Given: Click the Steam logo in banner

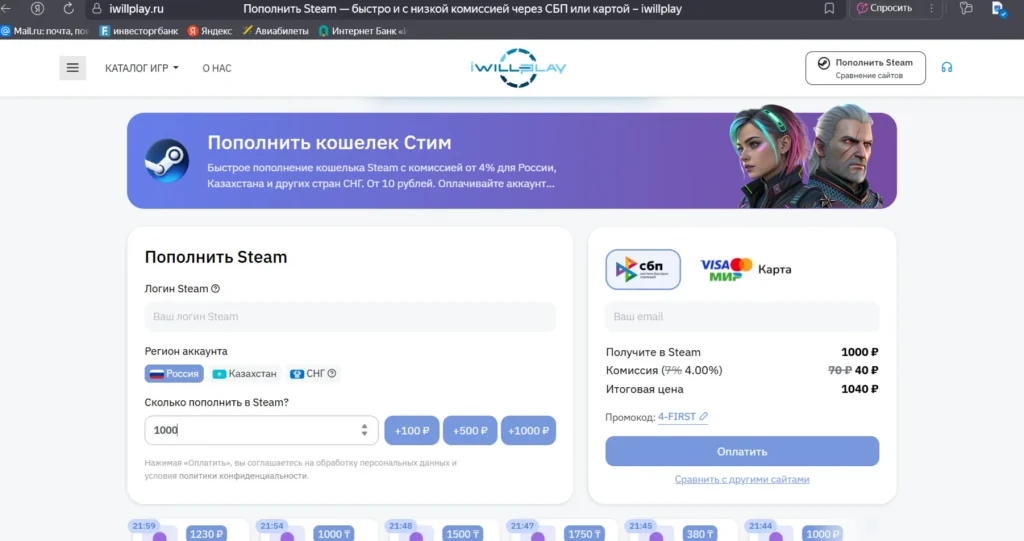Looking at the screenshot, I should 167,161.
